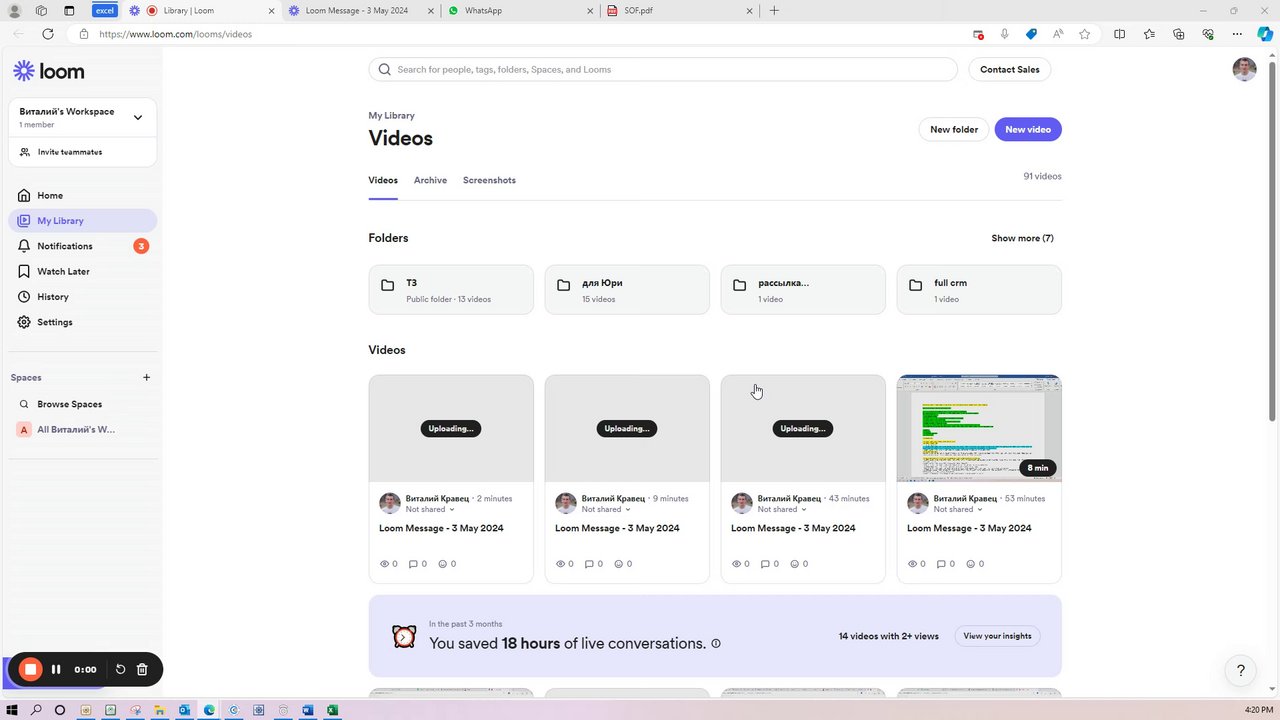This screenshot has width=1280, height=720.
Task: Open the 8 min video thumbnail
Action: click(979, 428)
